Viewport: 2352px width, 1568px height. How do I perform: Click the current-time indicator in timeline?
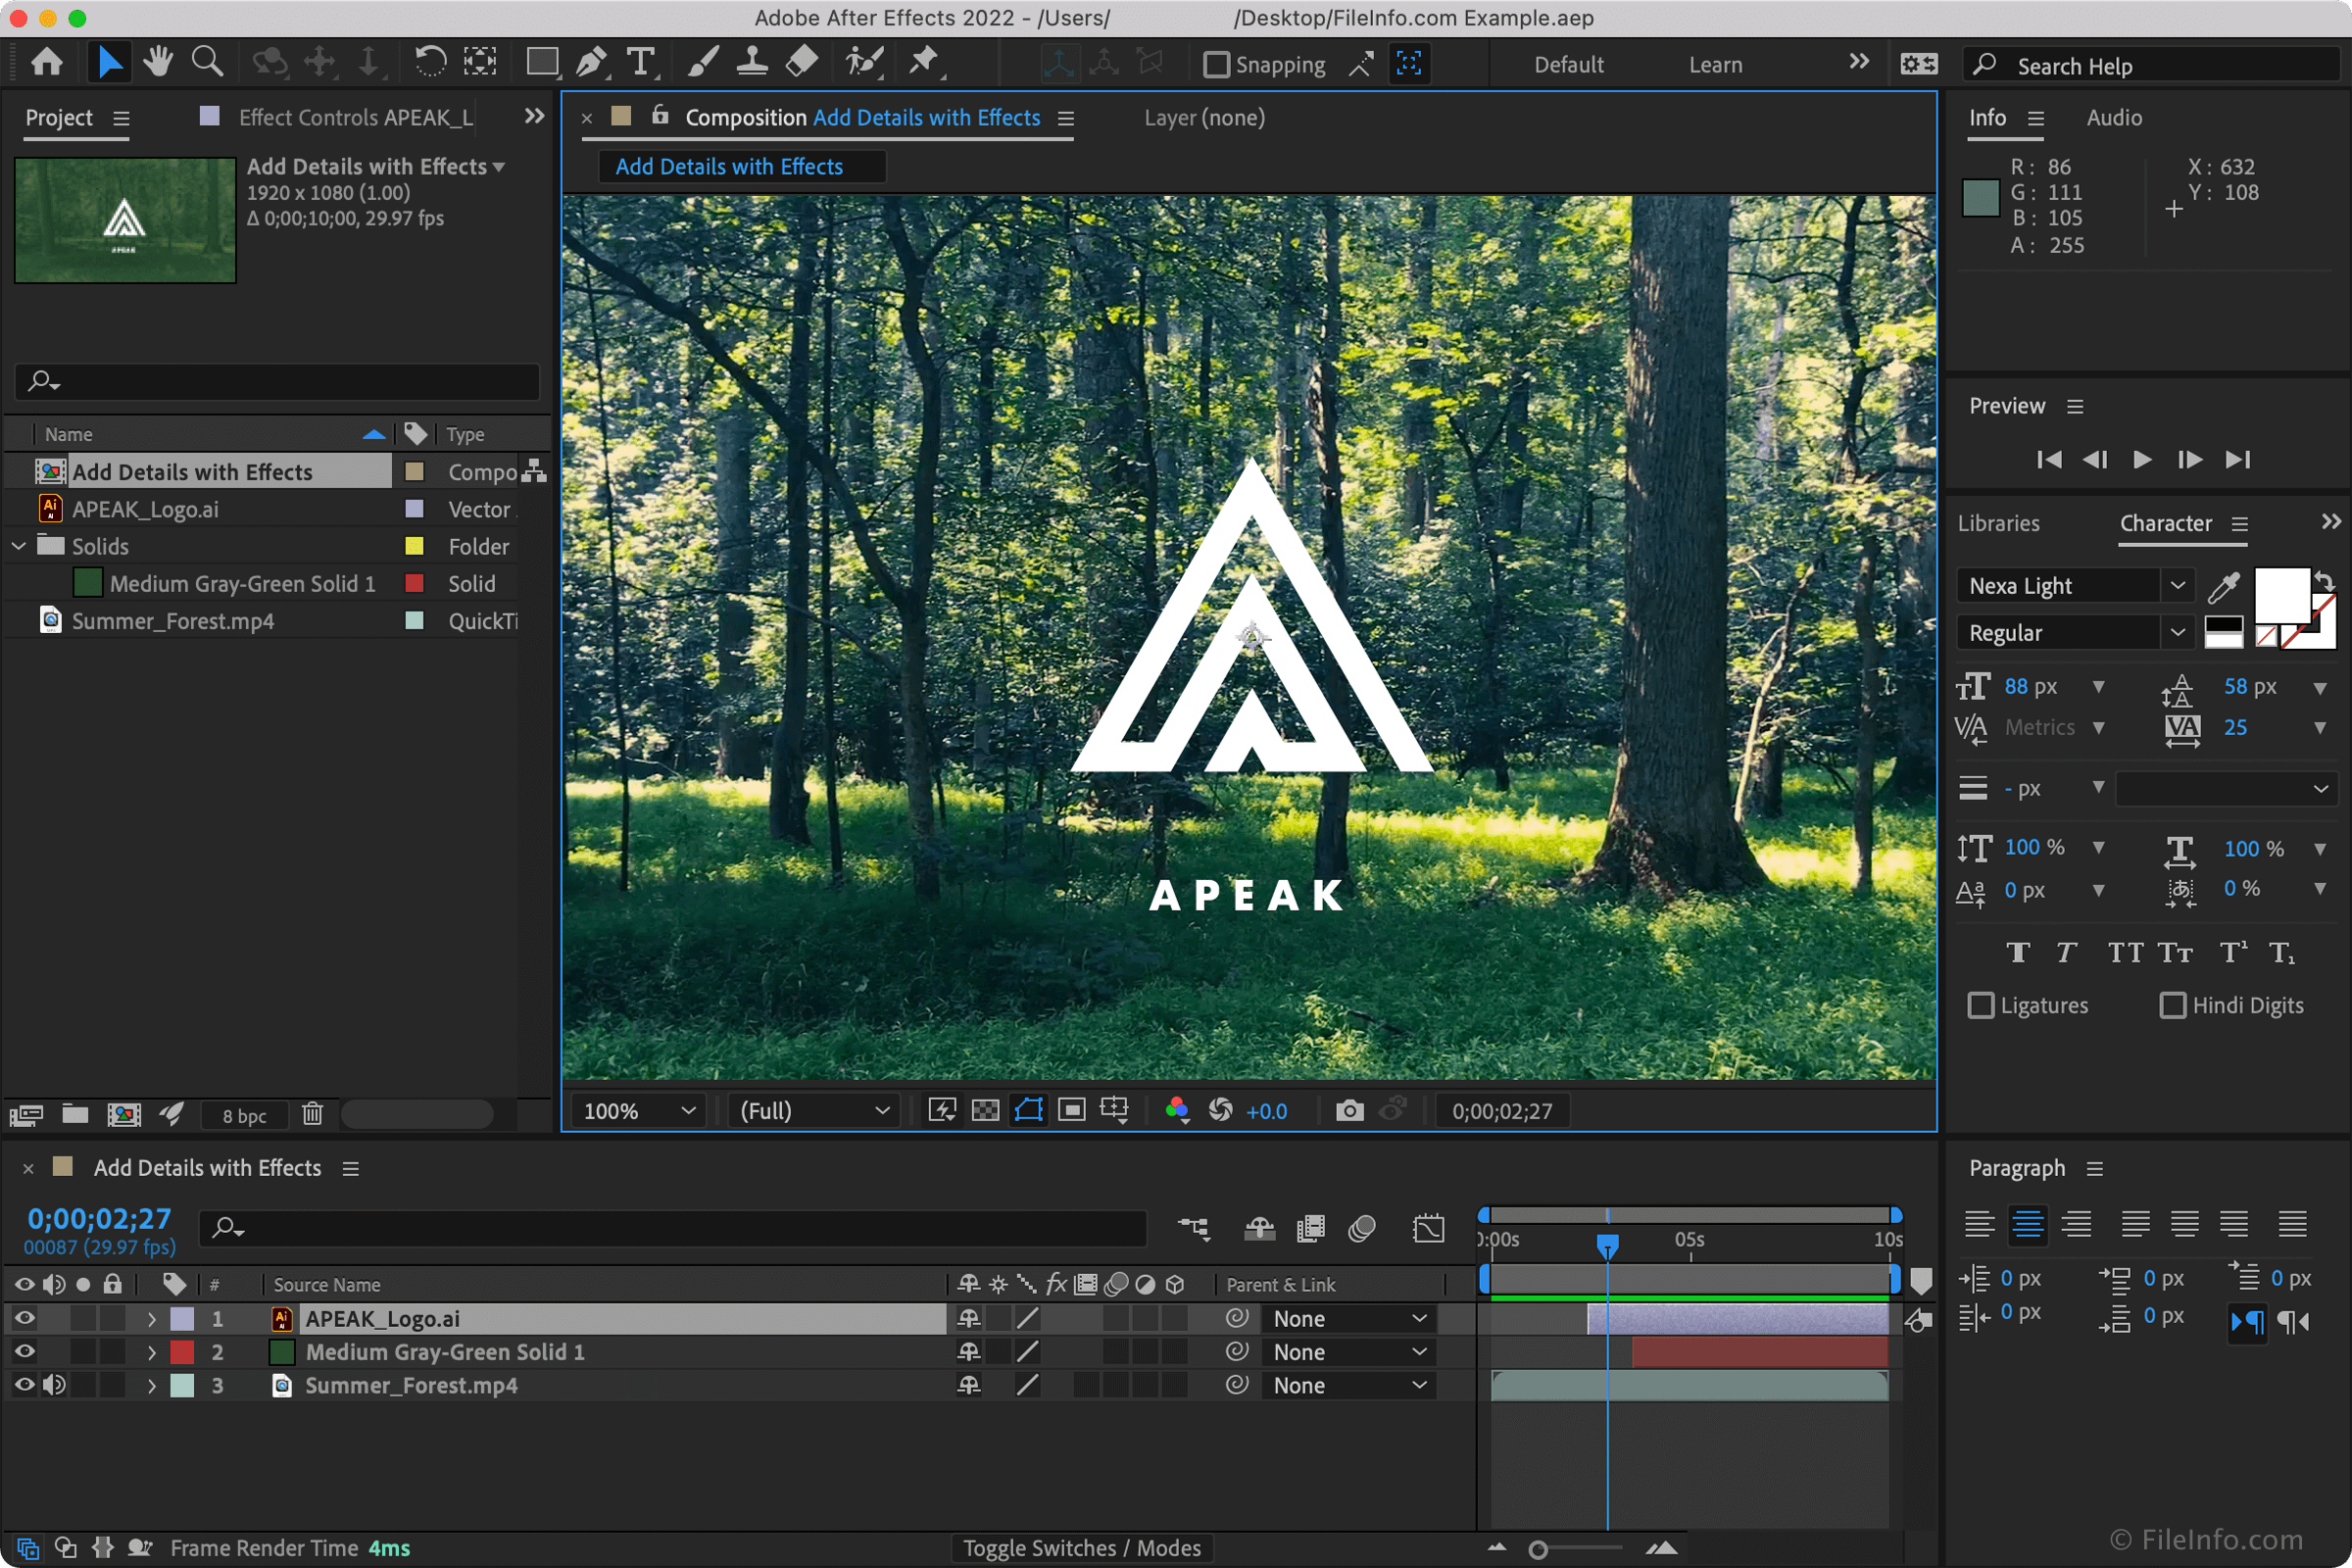click(x=1607, y=1244)
